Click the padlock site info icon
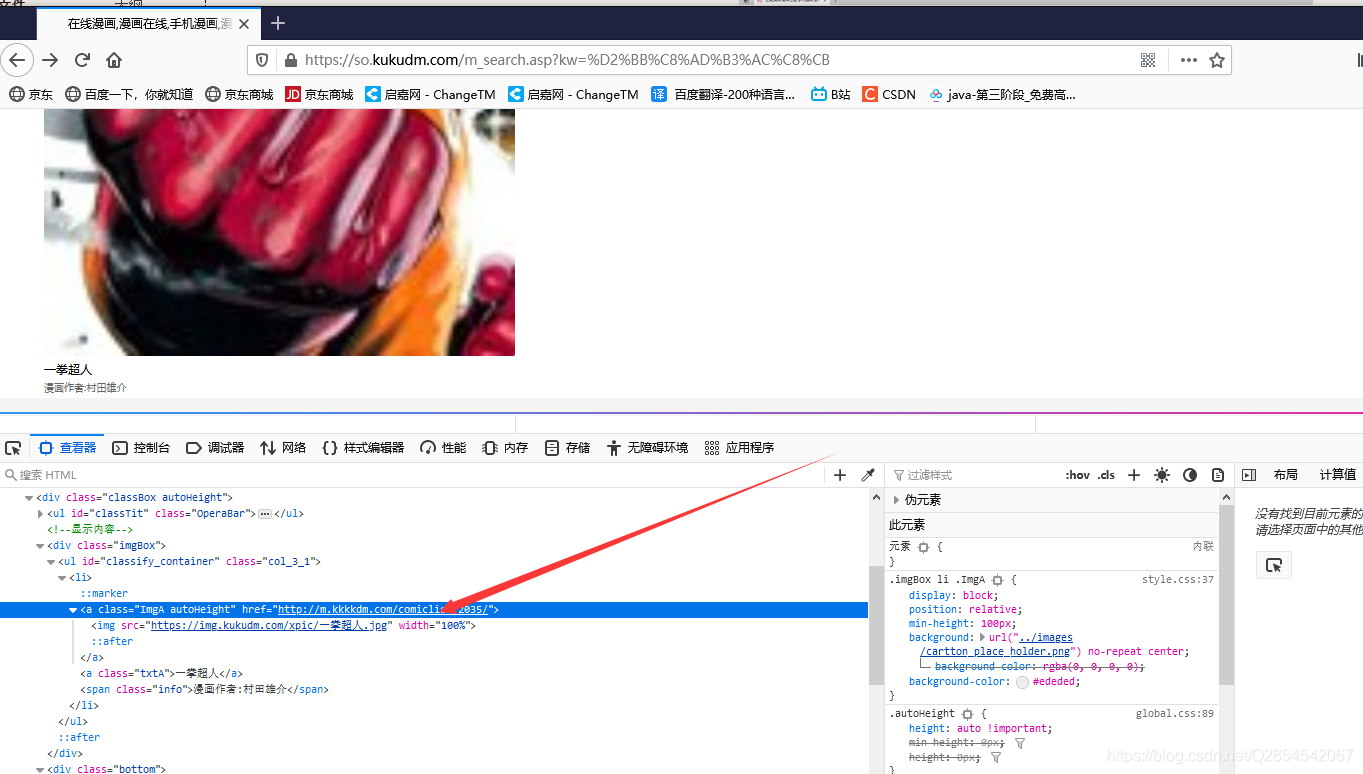 pyautogui.click(x=291, y=60)
